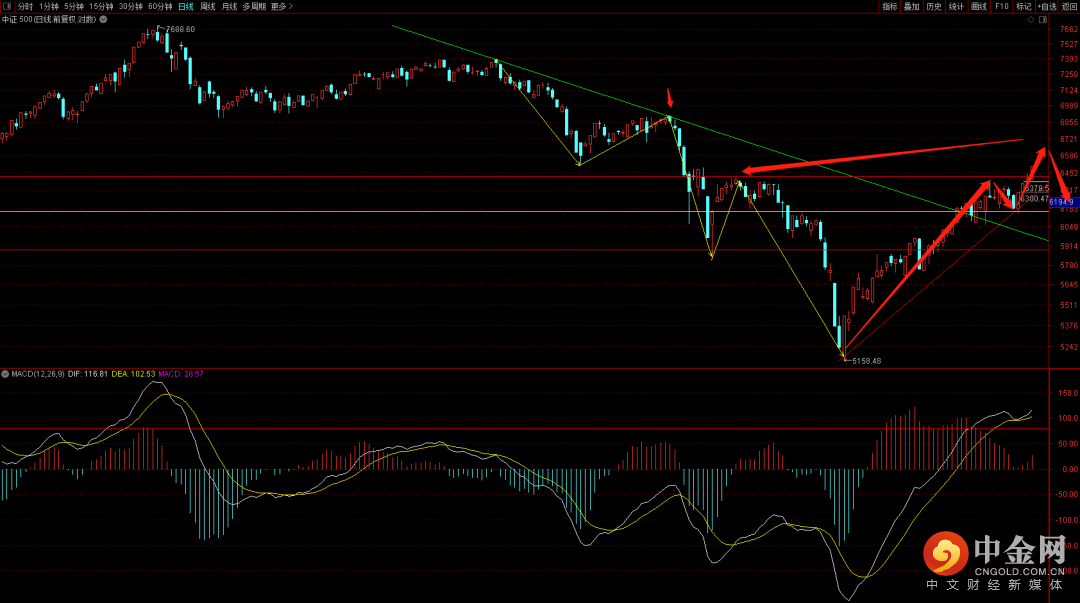Click the 5158.48 low price label
The height and width of the screenshot is (603, 1080).
pos(866,361)
